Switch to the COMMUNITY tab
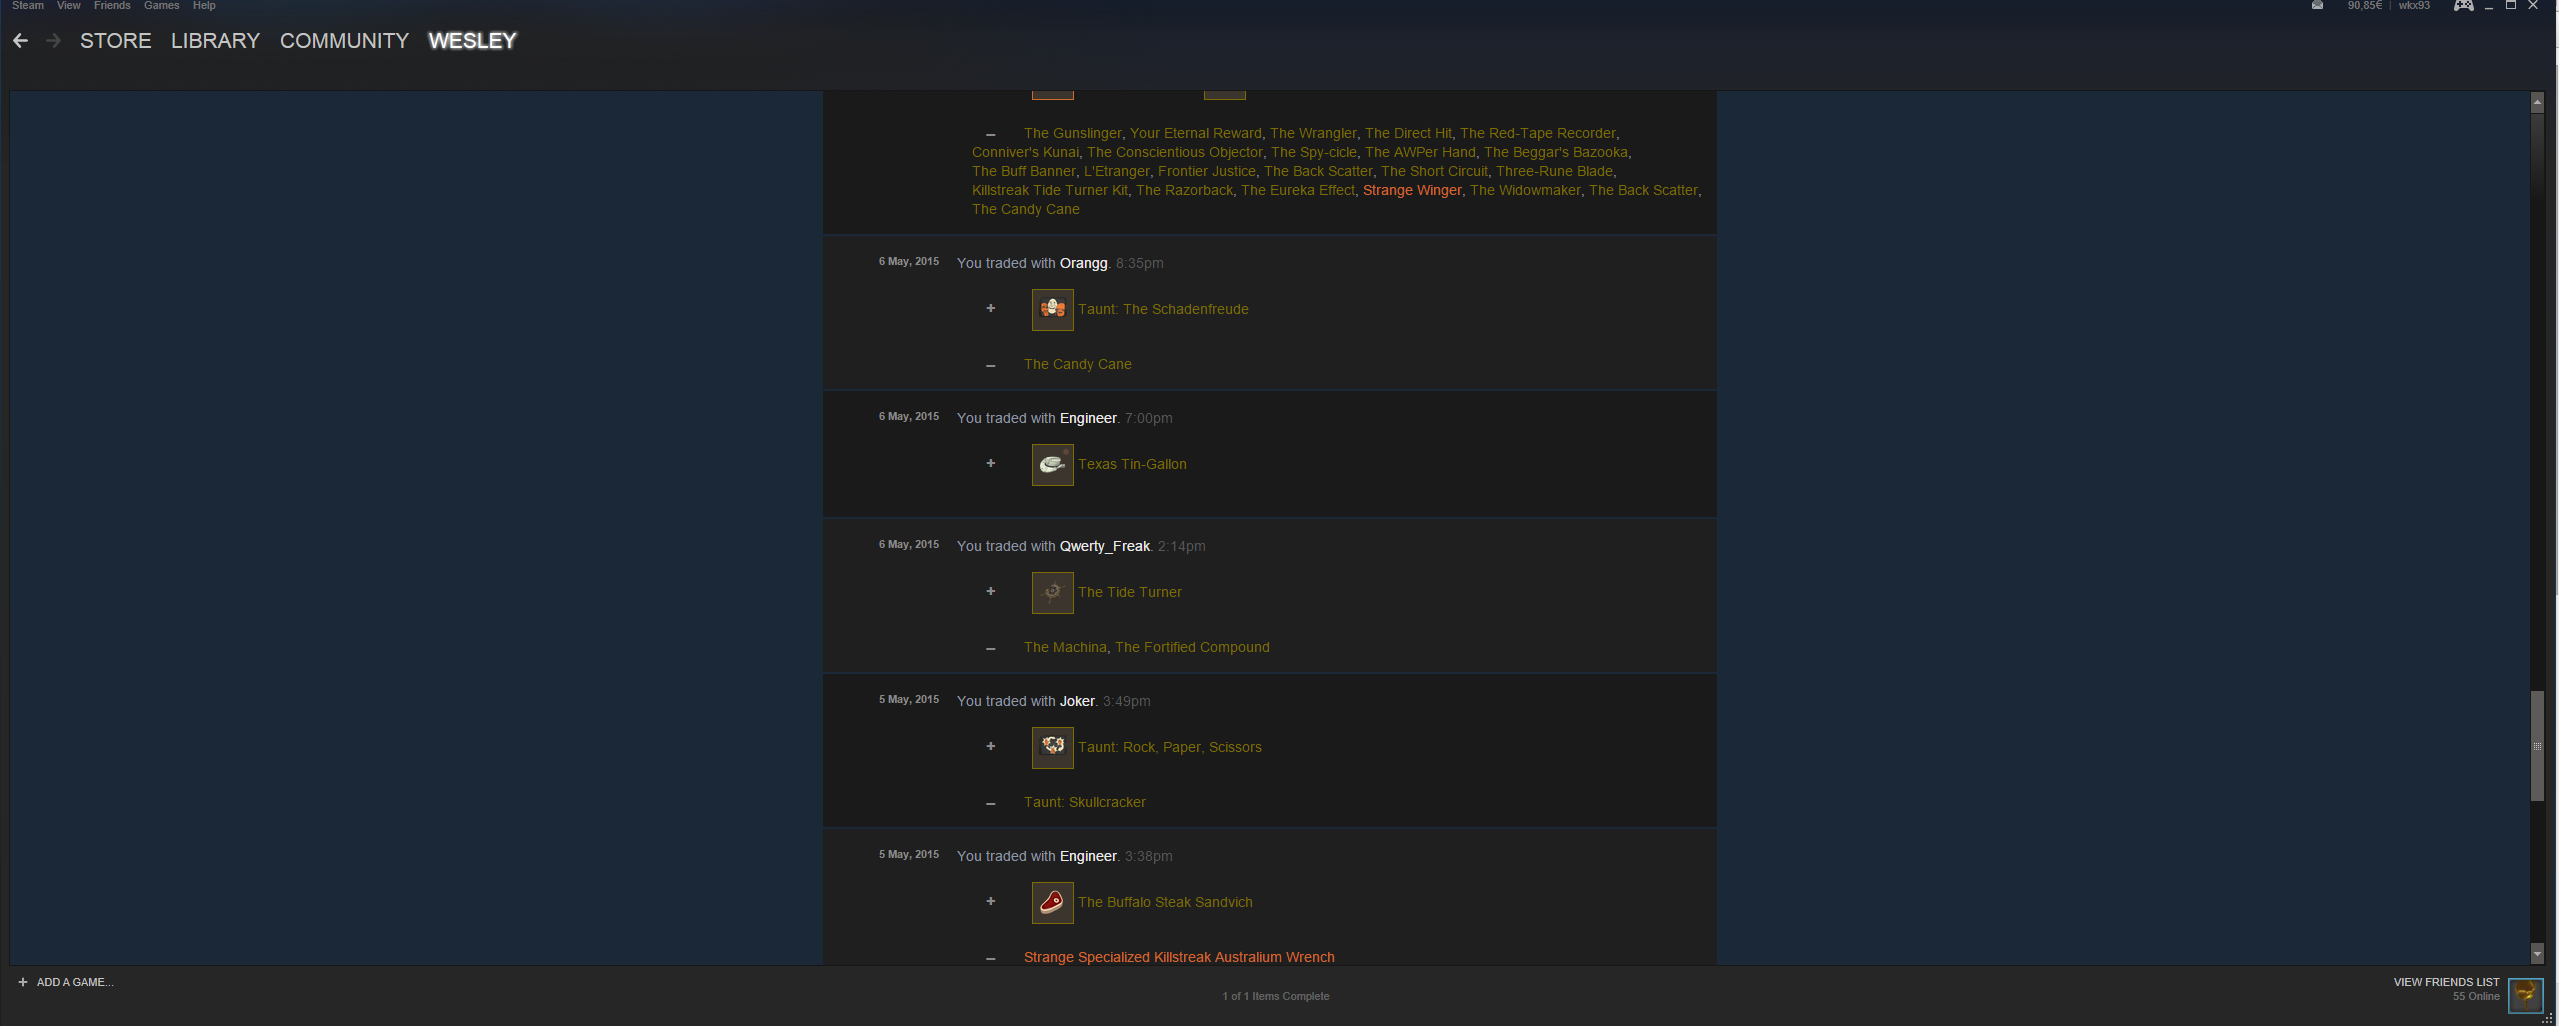Viewport: 2559px width, 1026px height. tap(344, 41)
